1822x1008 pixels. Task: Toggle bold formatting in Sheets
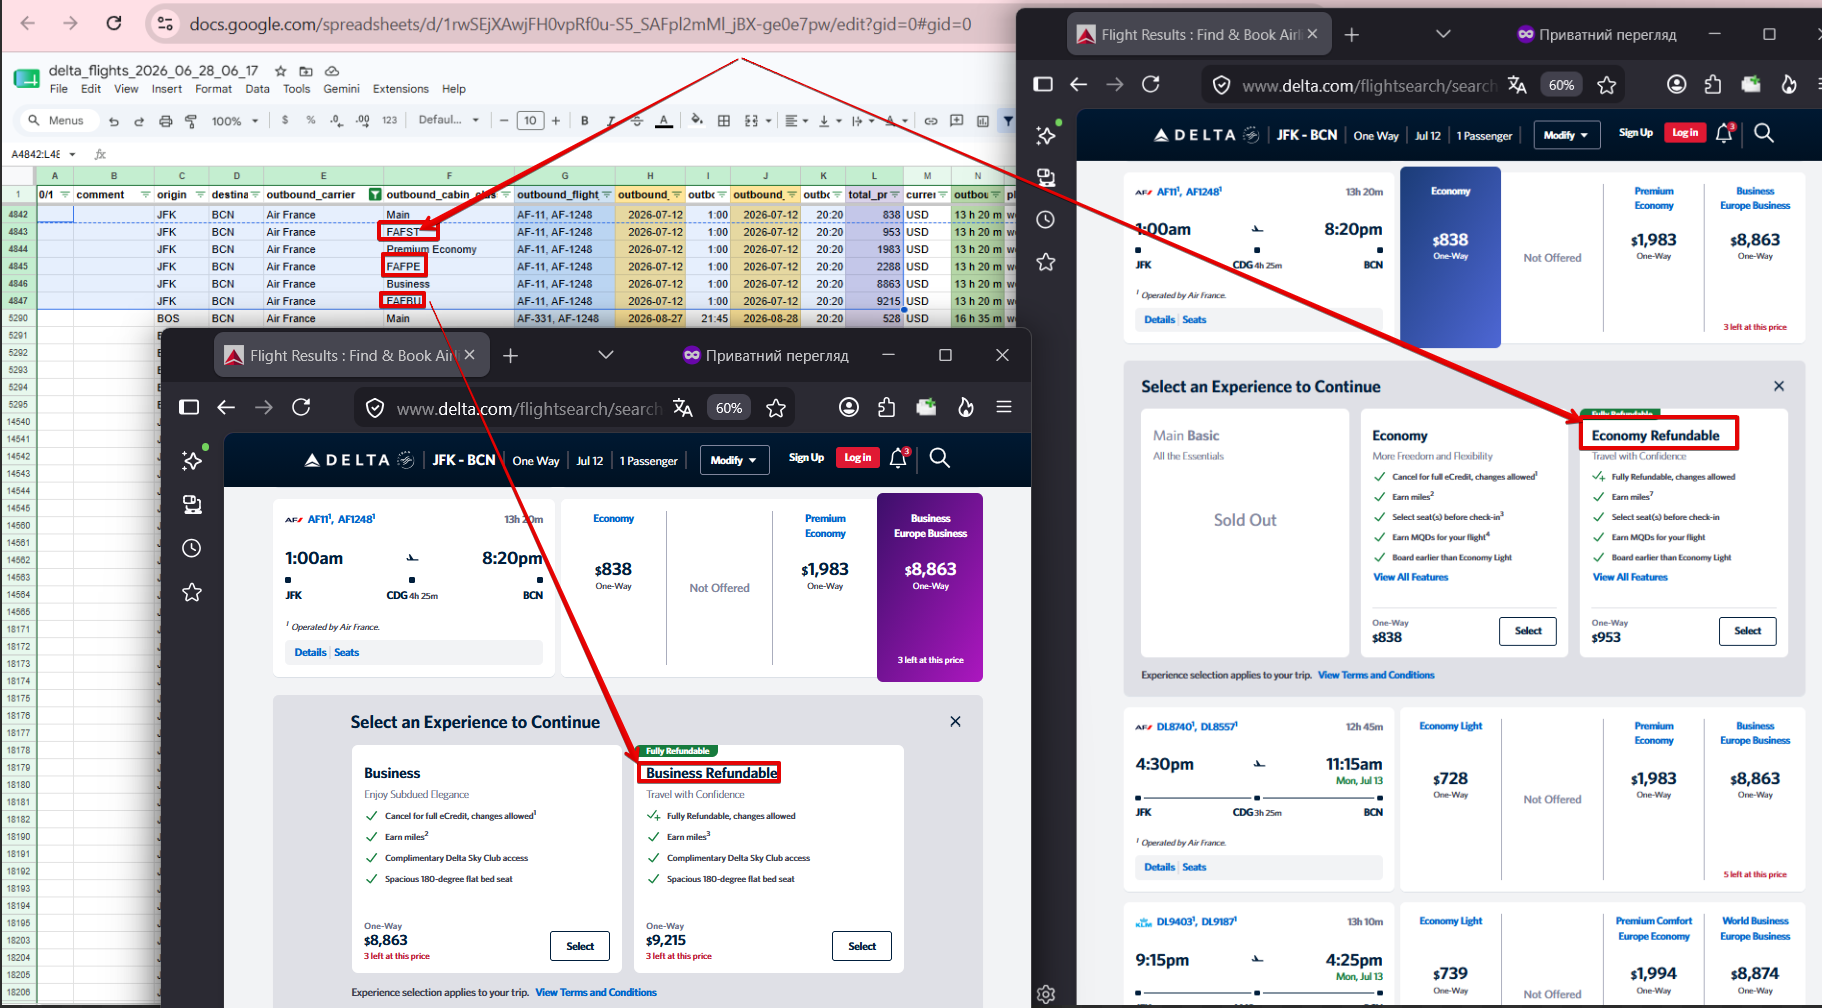click(585, 120)
